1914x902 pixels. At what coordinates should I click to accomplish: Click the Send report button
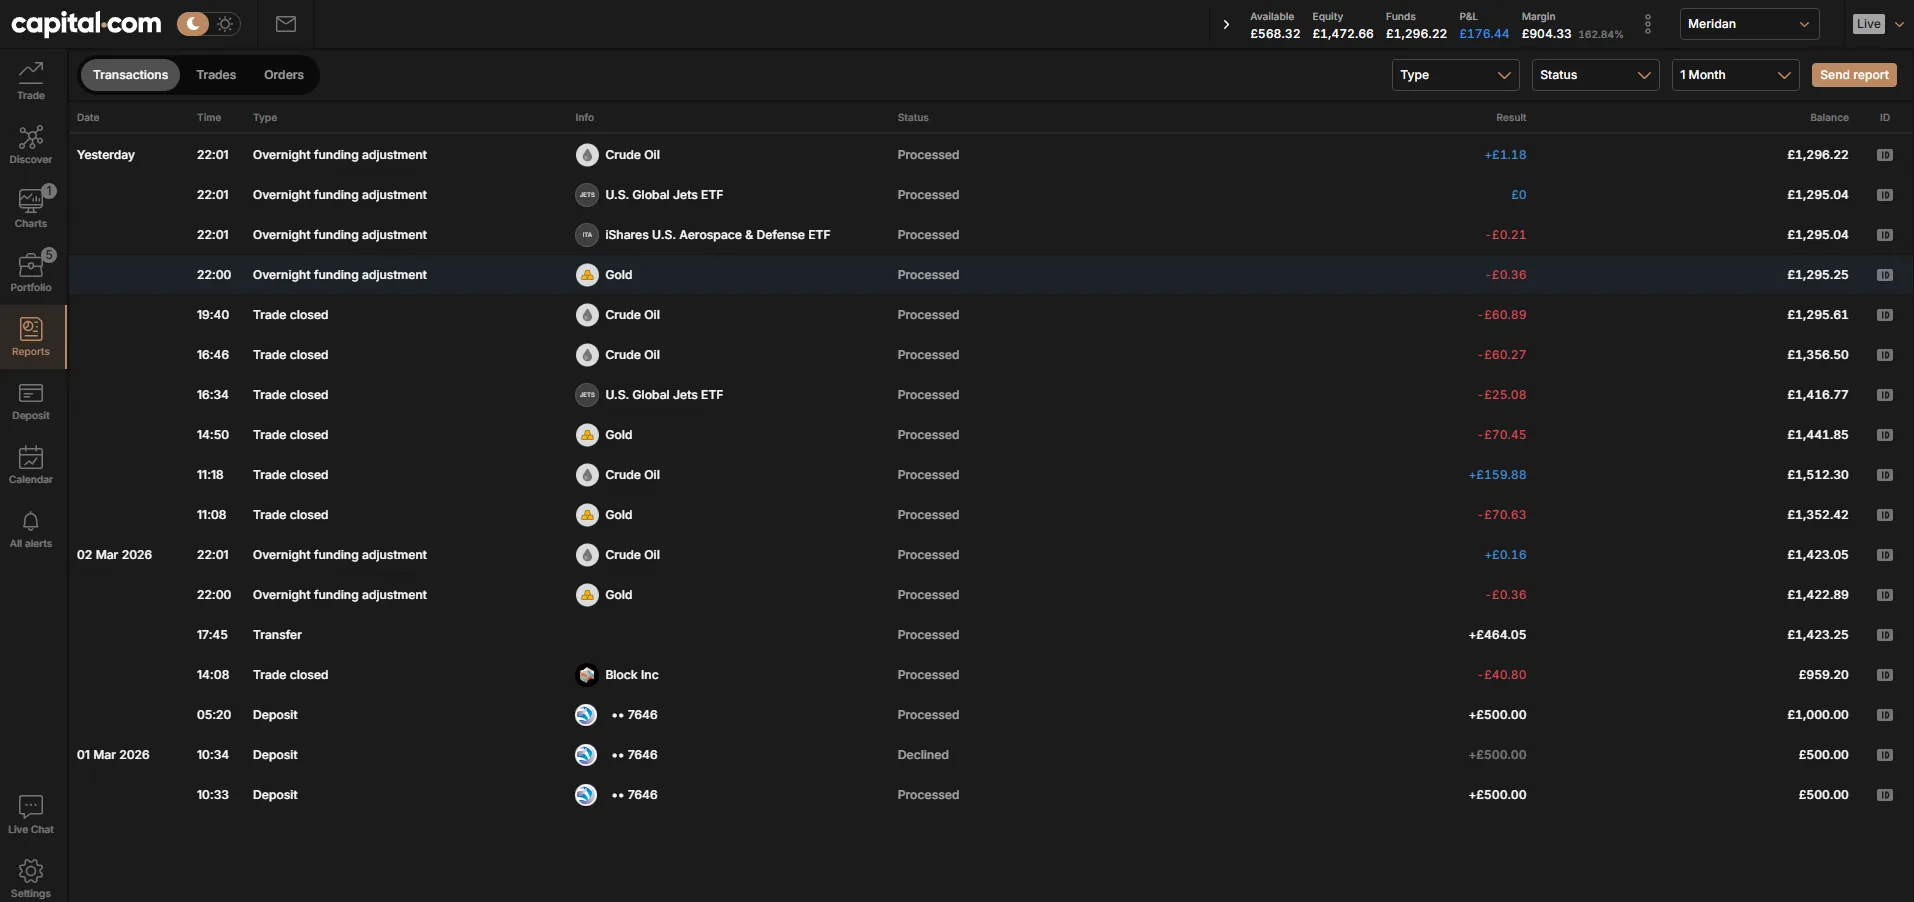pos(1854,75)
